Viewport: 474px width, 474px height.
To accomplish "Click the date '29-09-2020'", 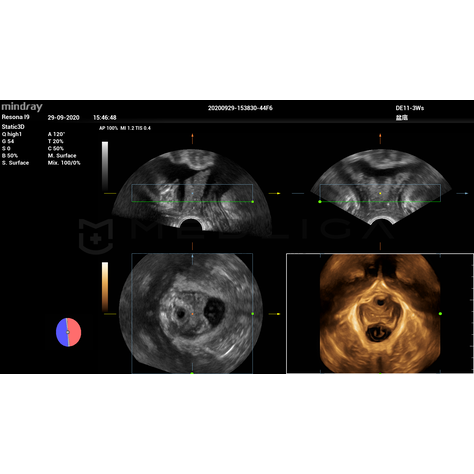I will pyautogui.click(x=63, y=117).
